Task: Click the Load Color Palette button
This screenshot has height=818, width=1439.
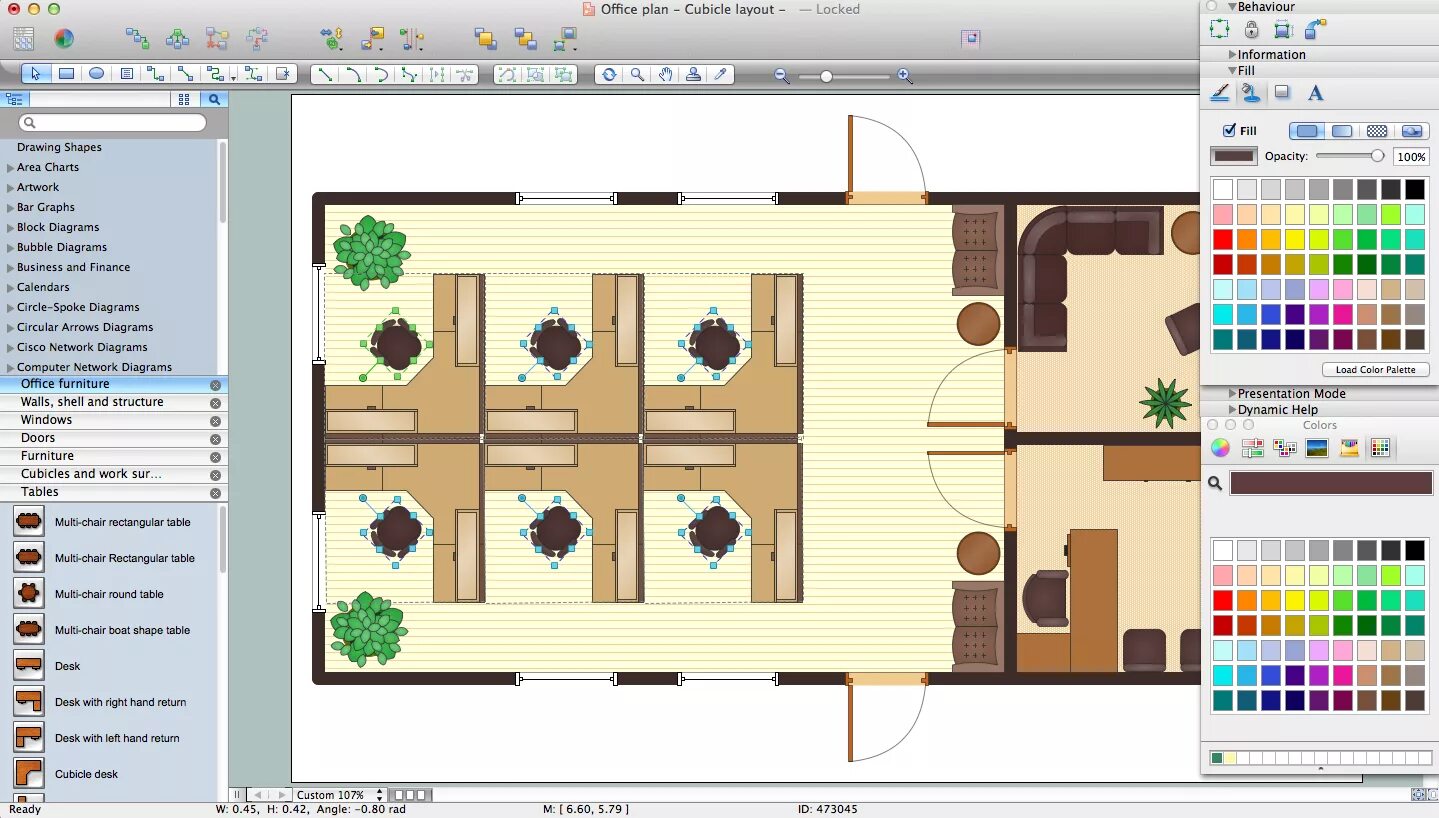Action: click(x=1376, y=370)
